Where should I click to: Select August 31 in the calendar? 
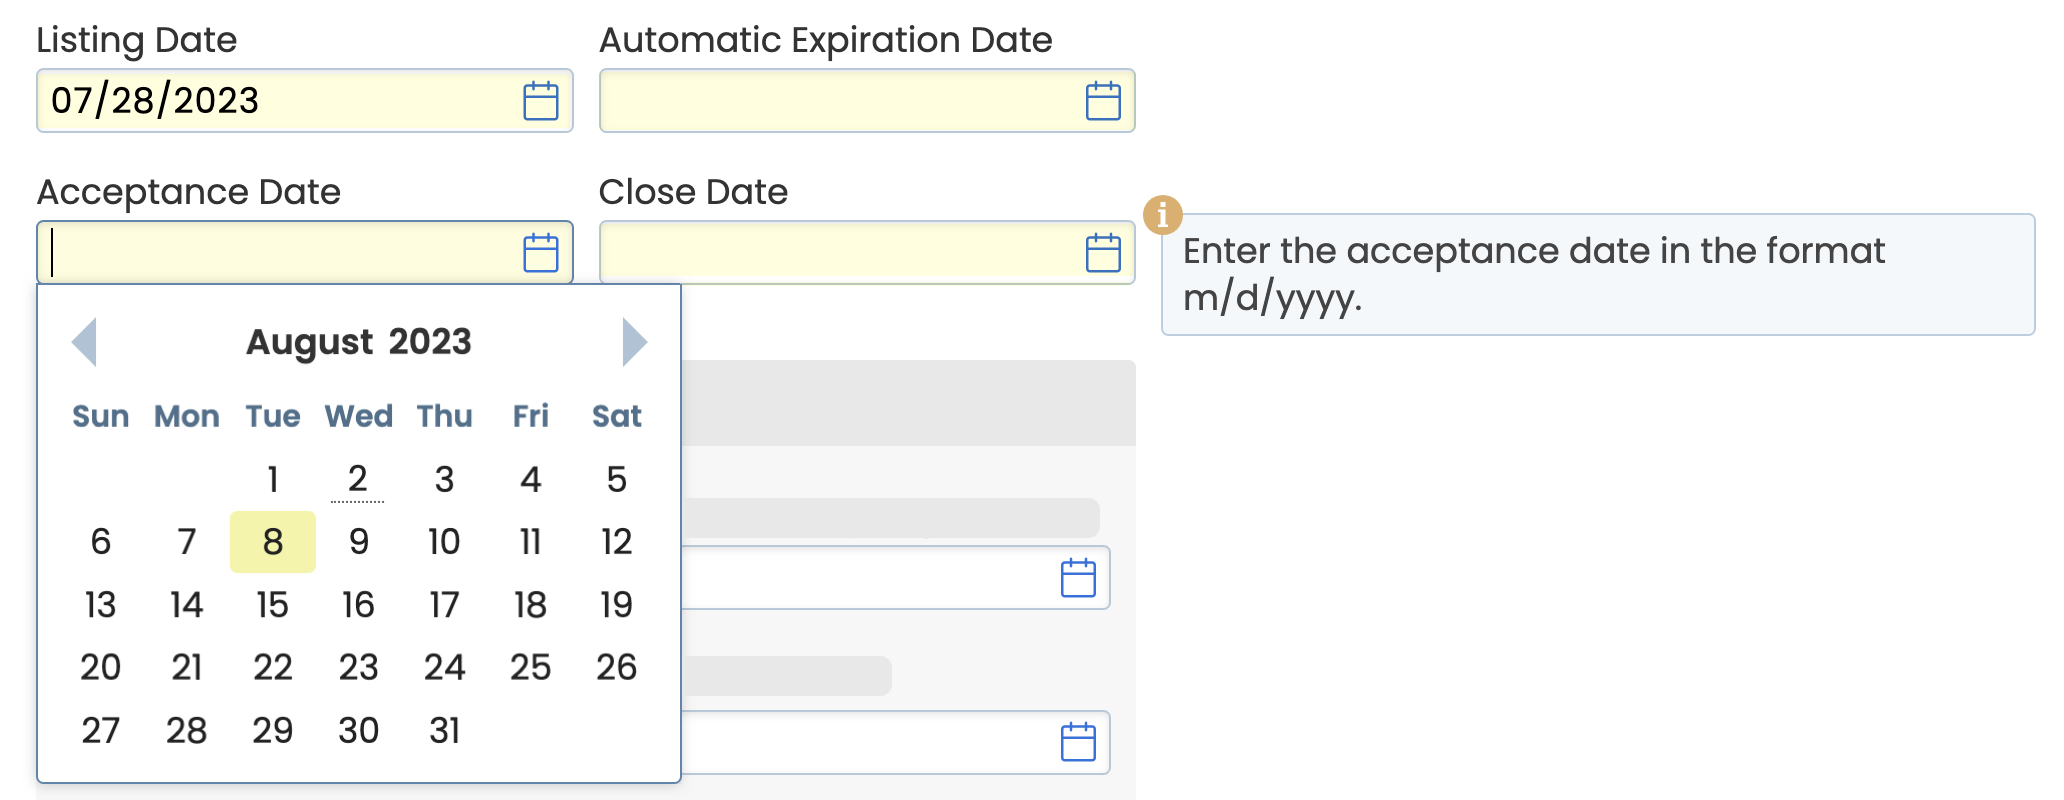coord(445,731)
